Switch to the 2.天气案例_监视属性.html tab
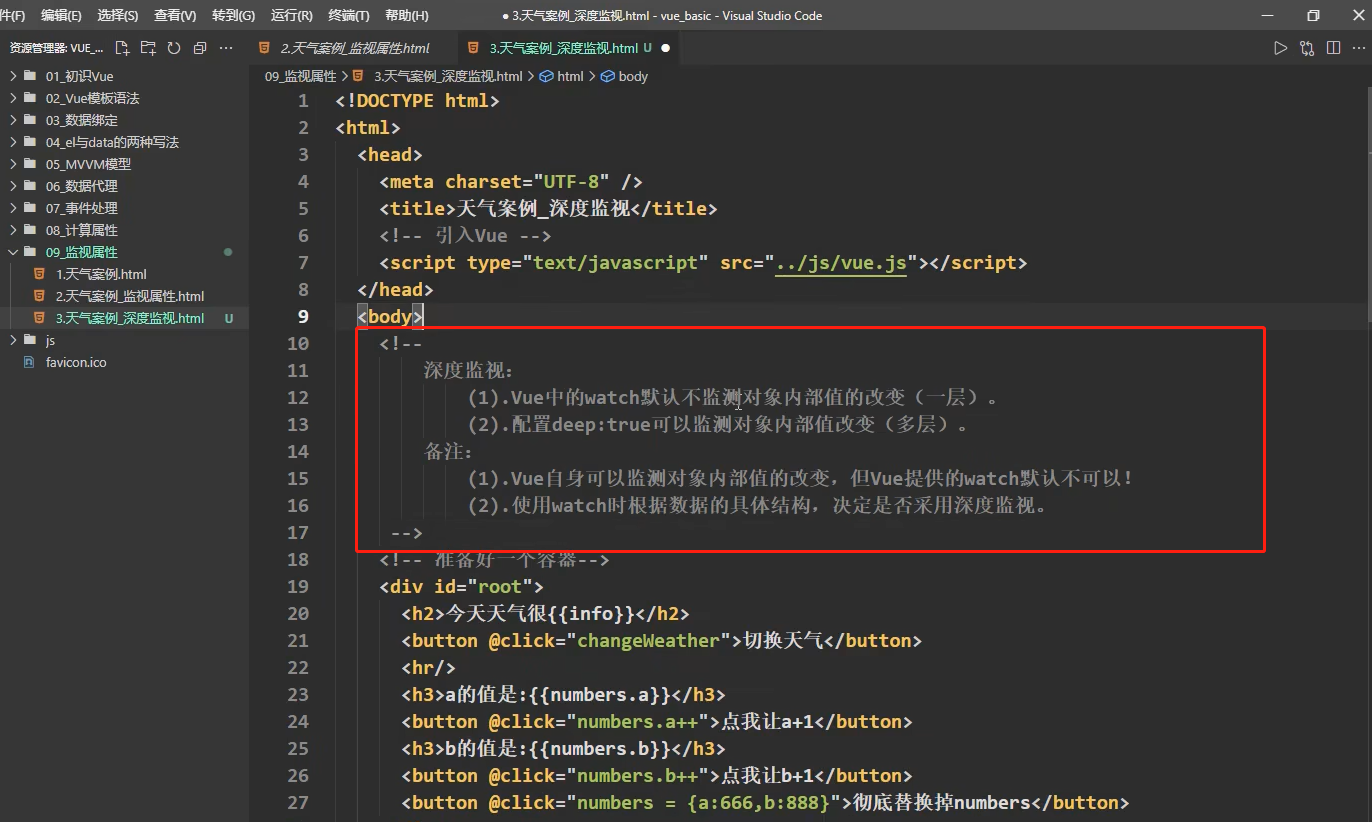 click(x=355, y=48)
